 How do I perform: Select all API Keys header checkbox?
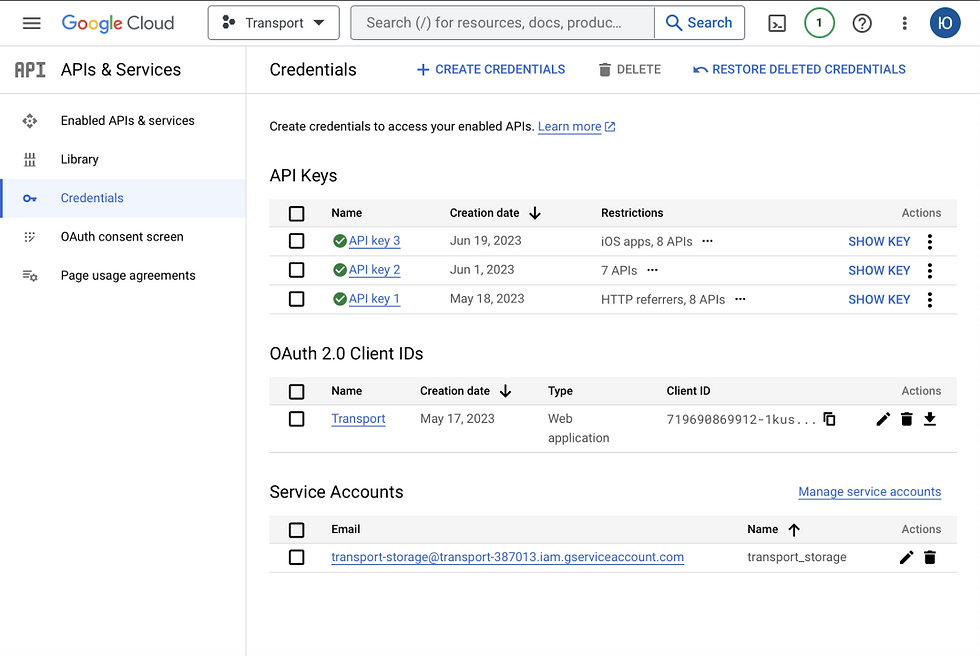[x=296, y=214]
